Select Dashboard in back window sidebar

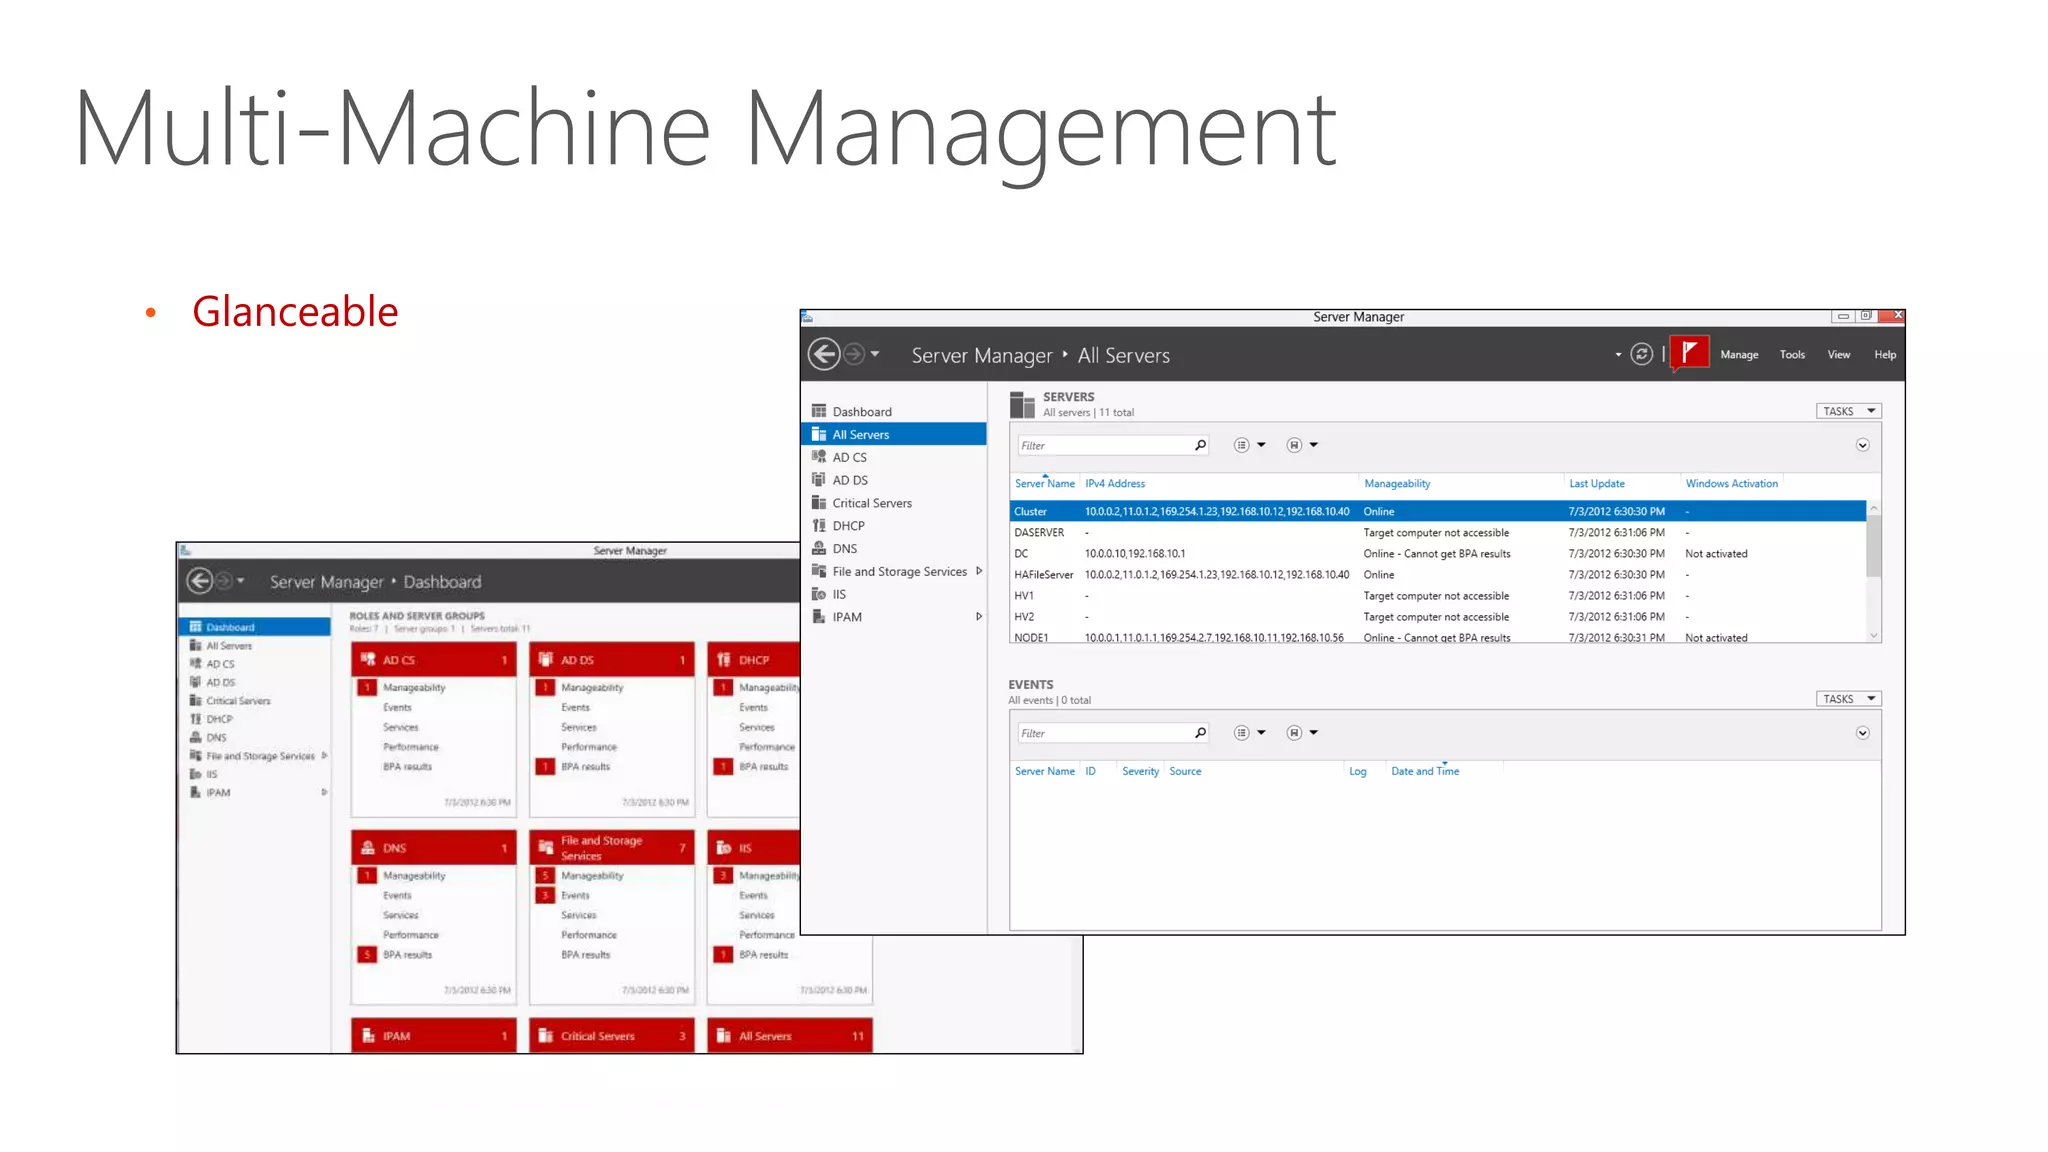(255, 627)
